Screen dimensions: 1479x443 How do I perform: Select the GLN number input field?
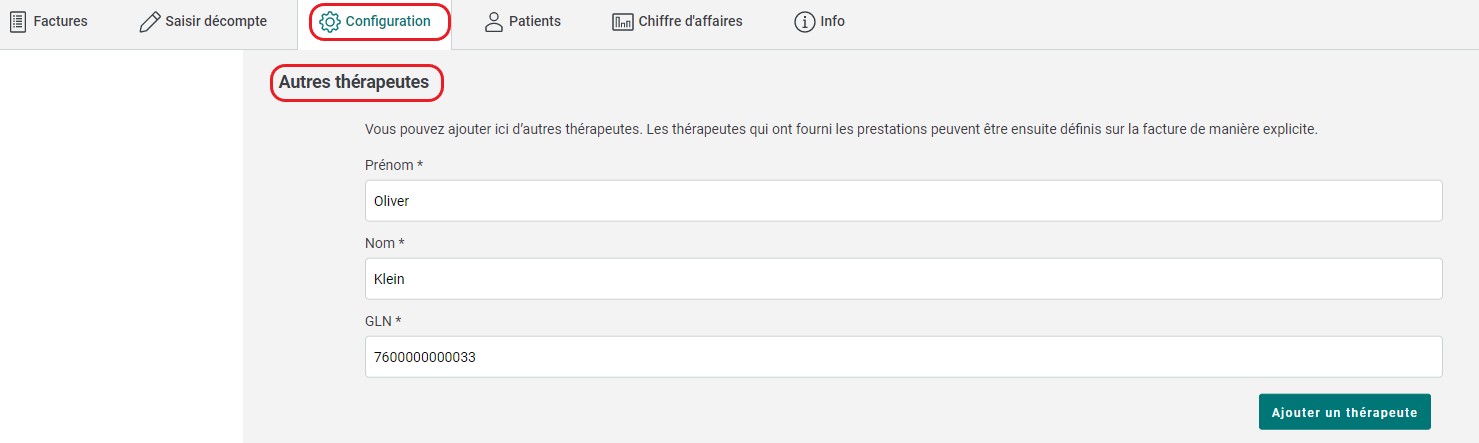(904, 357)
